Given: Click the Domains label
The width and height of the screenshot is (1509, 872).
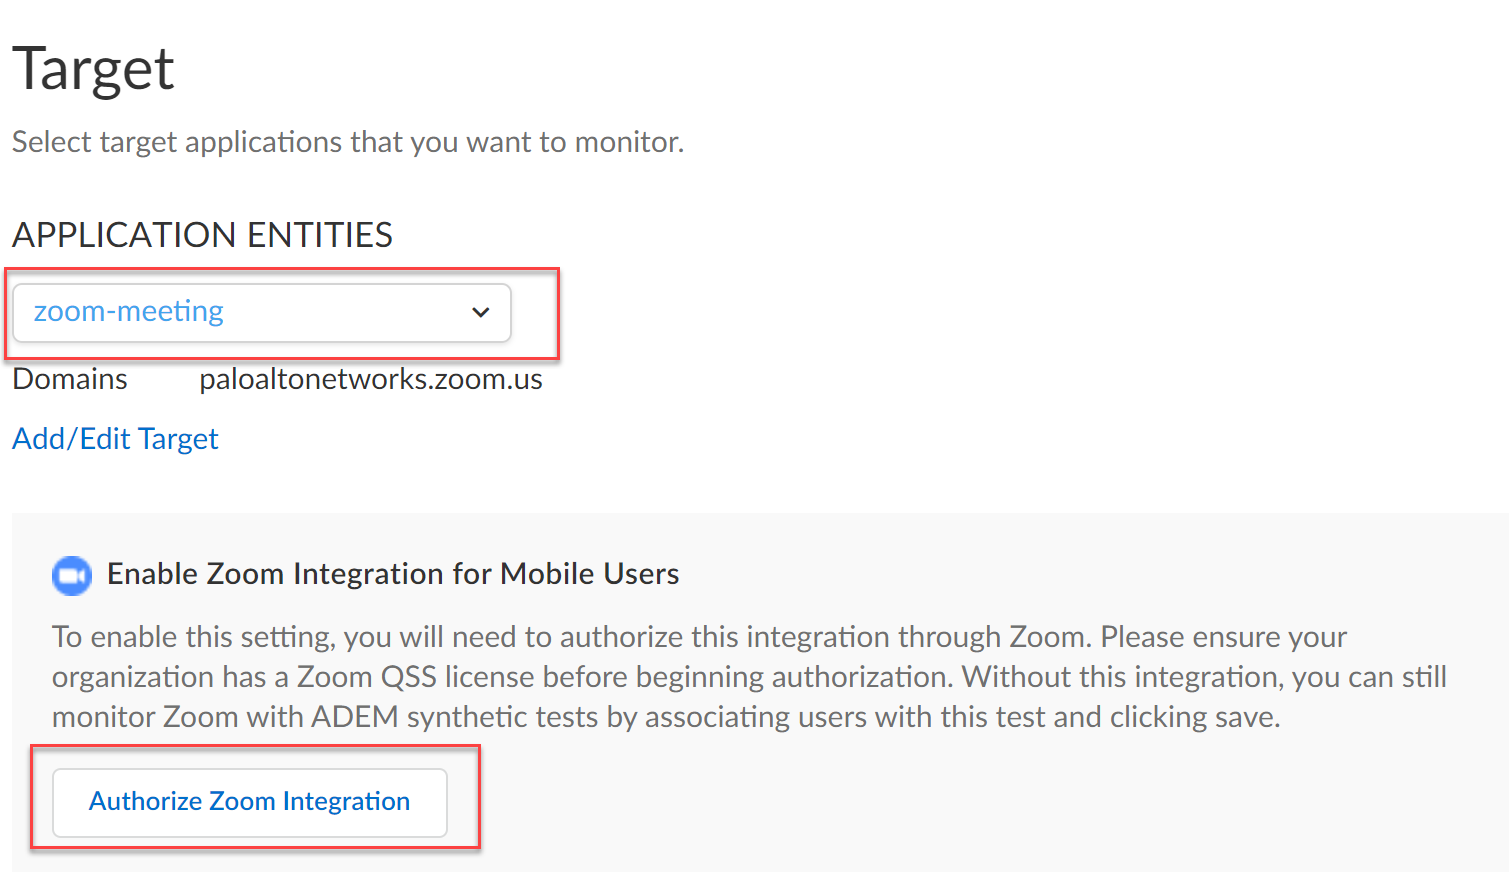Looking at the screenshot, I should click(x=70, y=380).
